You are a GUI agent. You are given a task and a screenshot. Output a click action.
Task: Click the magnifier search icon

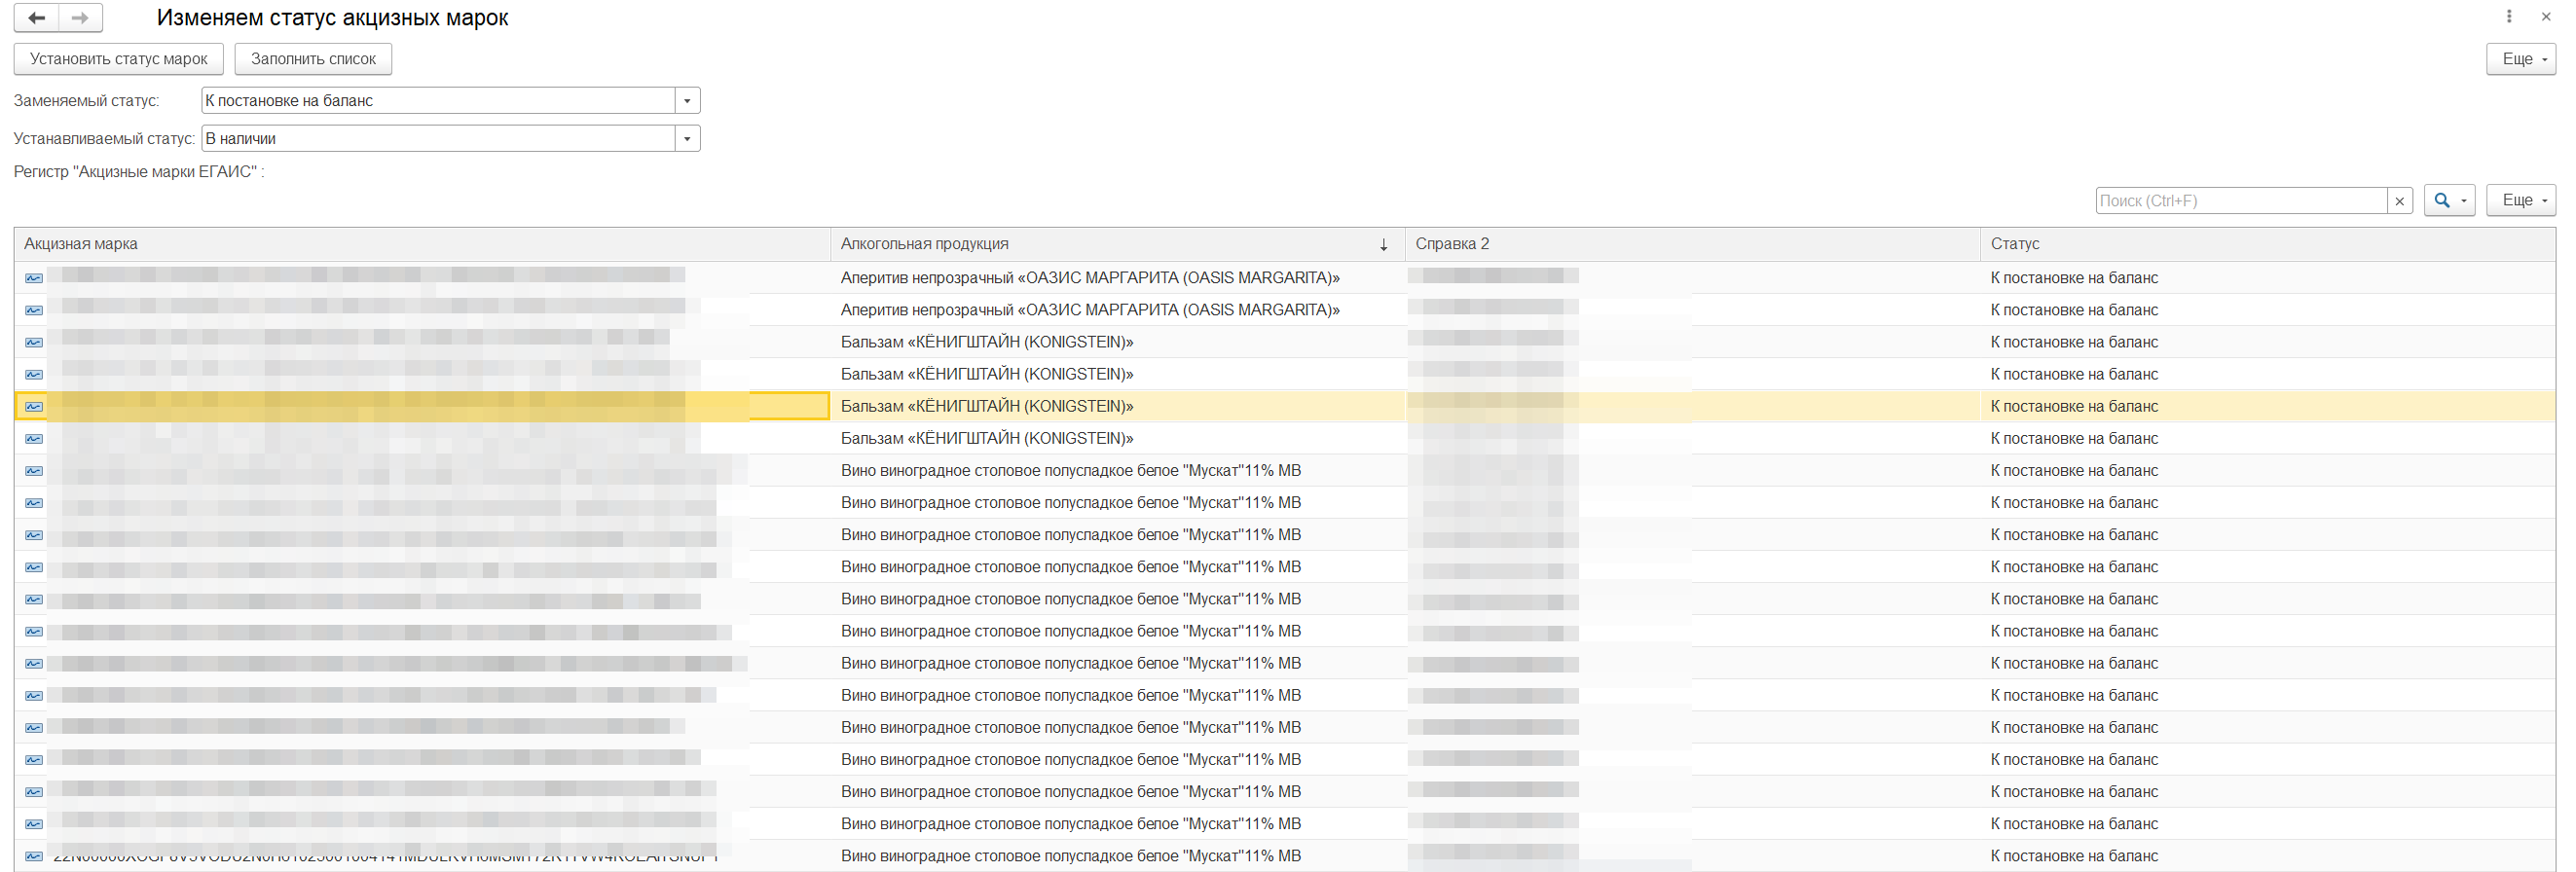click(x=2442, y=201)
